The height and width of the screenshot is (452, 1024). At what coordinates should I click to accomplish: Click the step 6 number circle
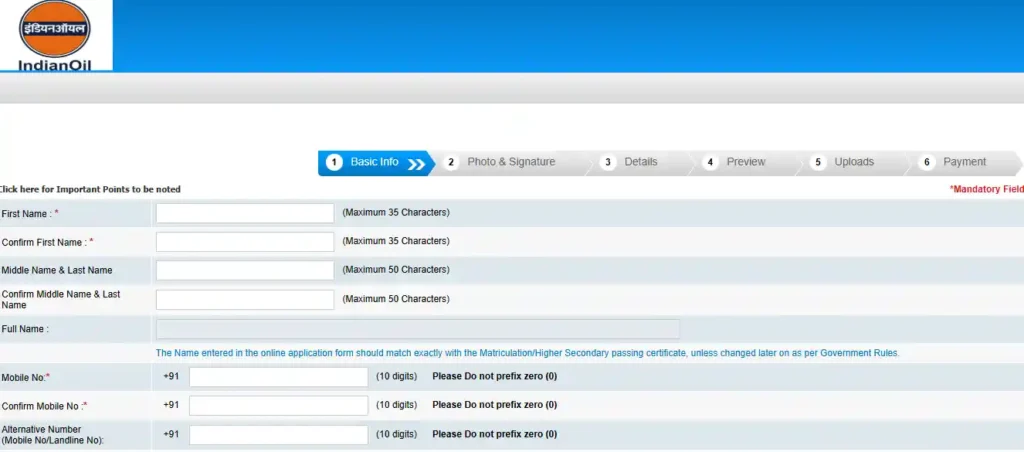[927, 162]
